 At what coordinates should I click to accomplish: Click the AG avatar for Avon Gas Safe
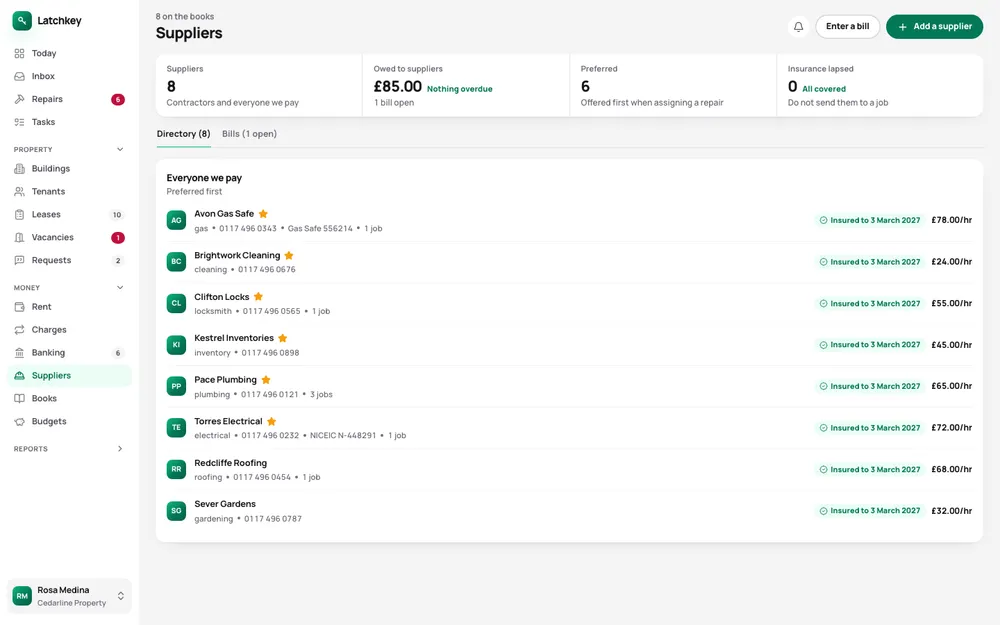(x=177, y=221)
